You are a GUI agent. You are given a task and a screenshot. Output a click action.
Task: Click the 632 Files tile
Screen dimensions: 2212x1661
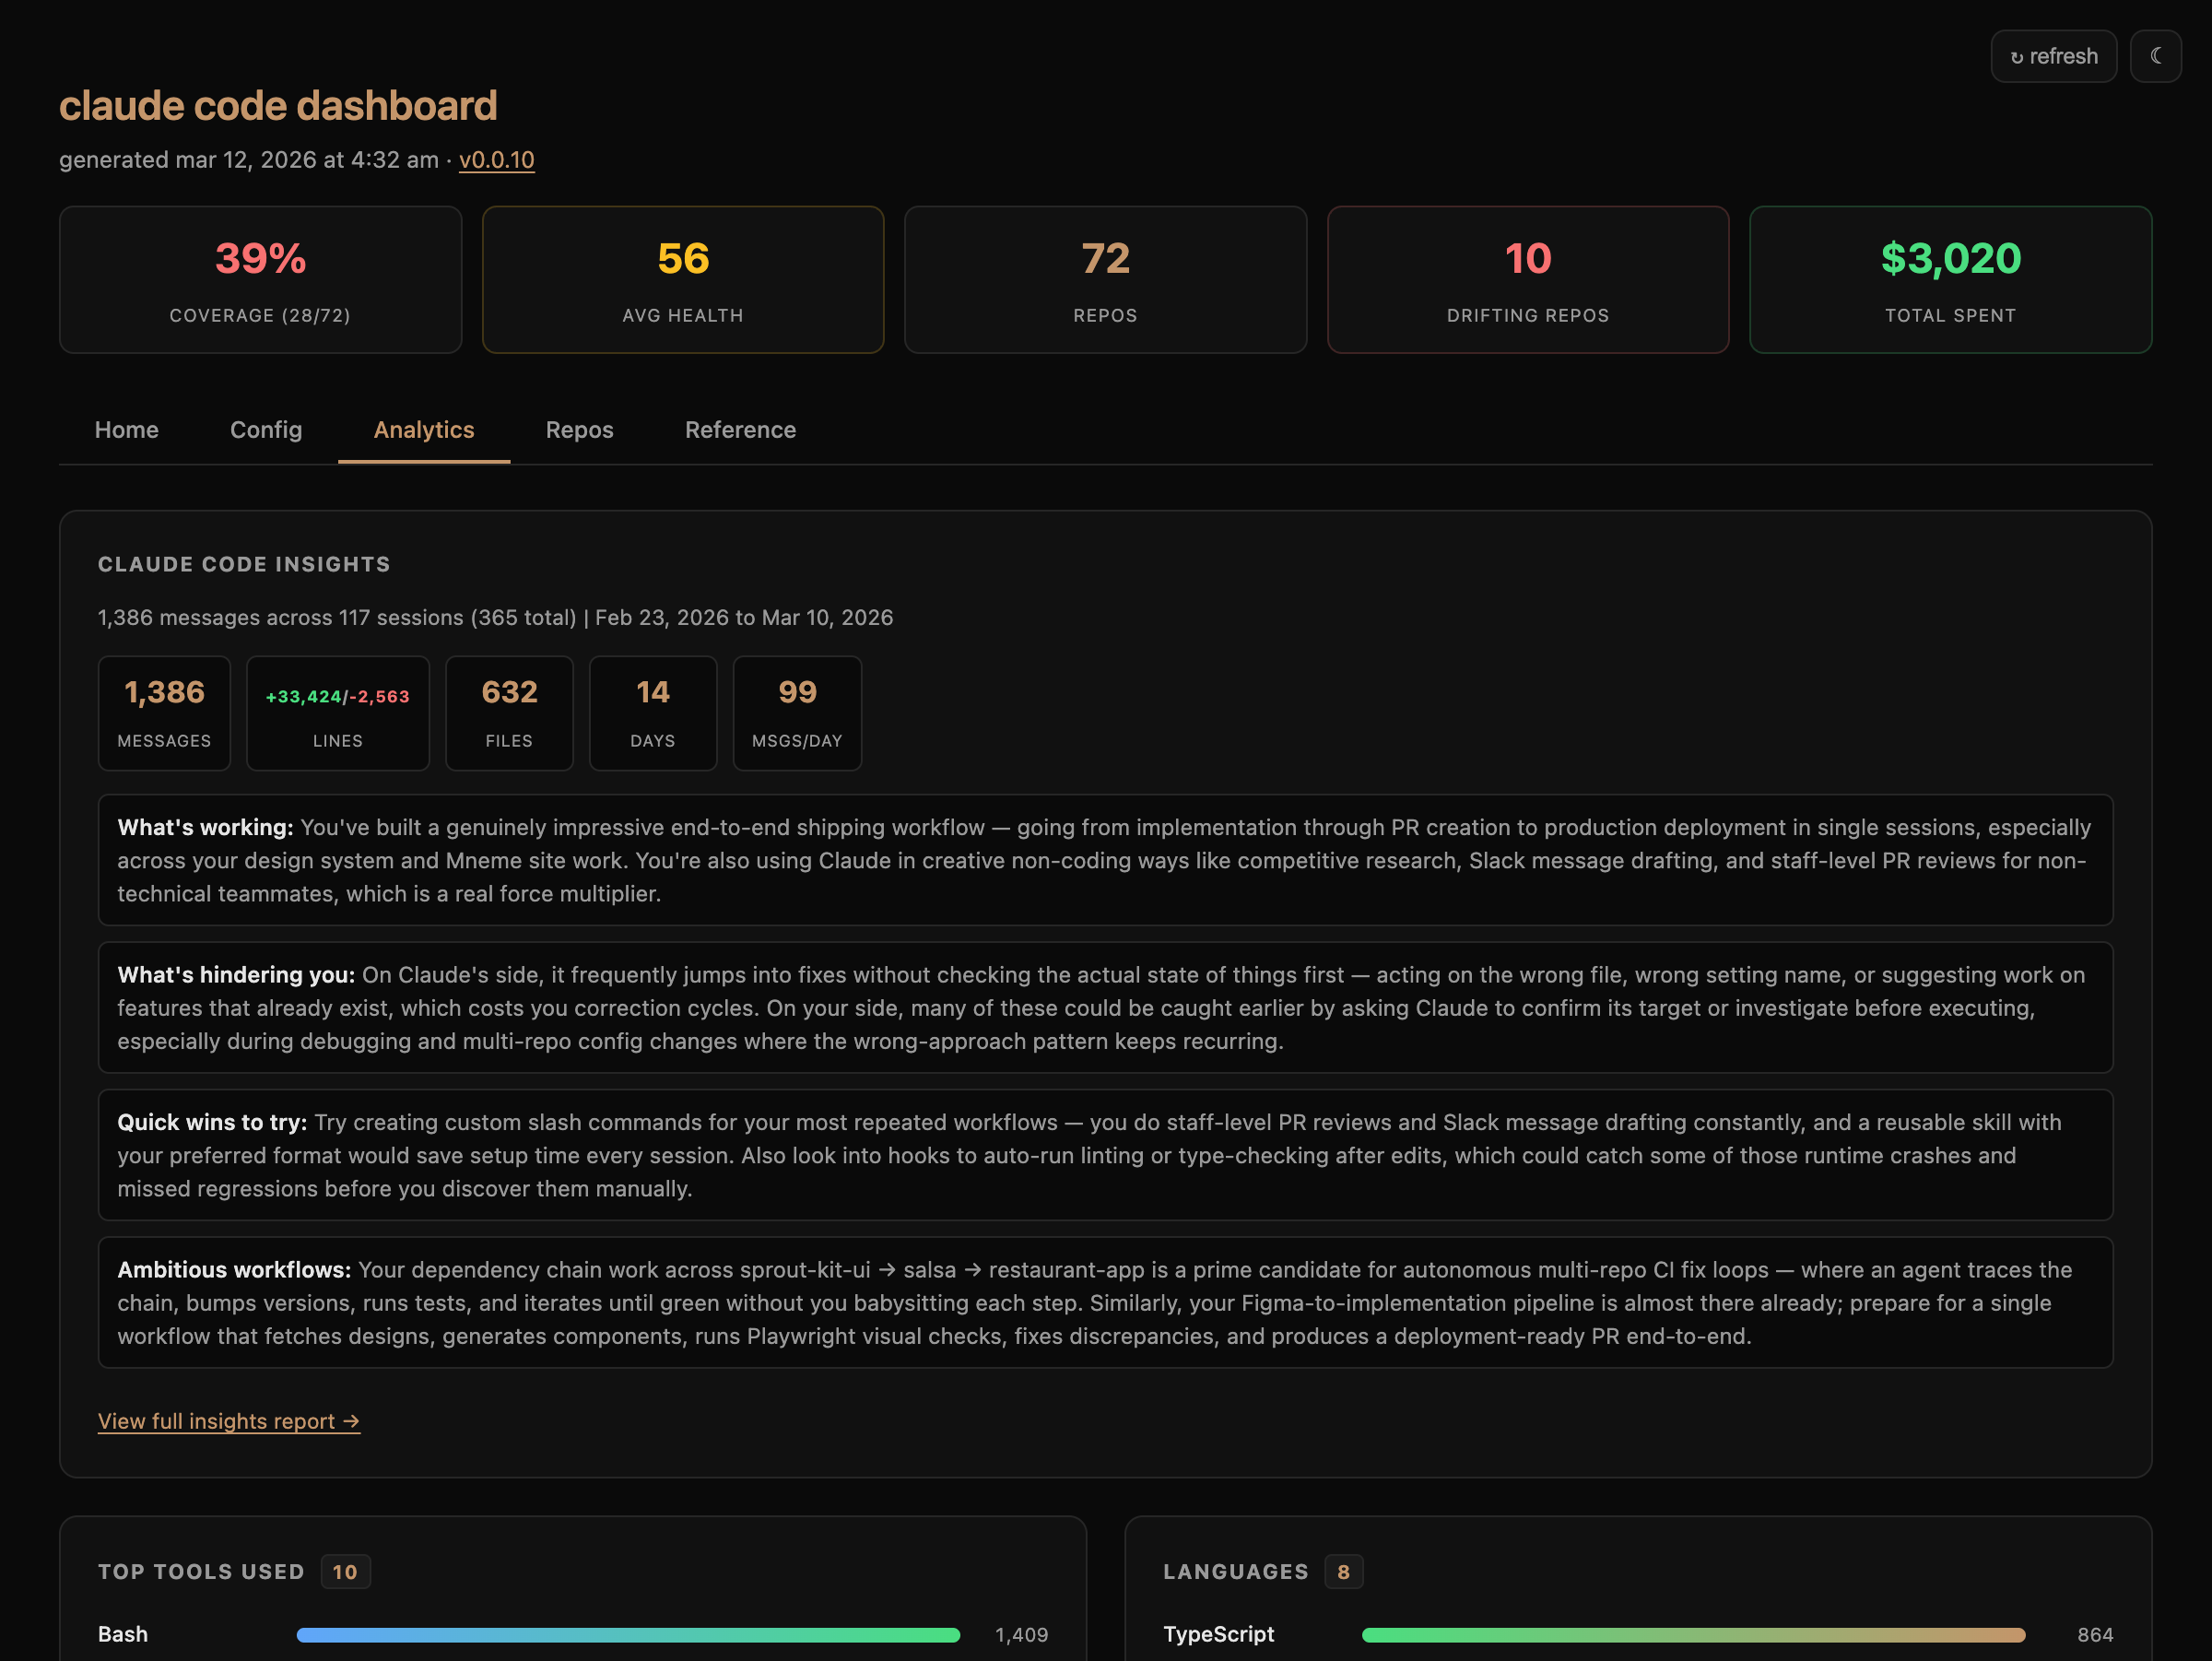(x=509, y=713)
